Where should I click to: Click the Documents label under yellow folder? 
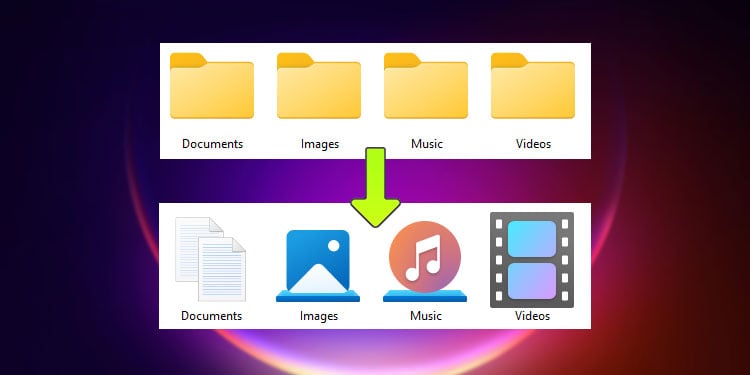[212, 144]
